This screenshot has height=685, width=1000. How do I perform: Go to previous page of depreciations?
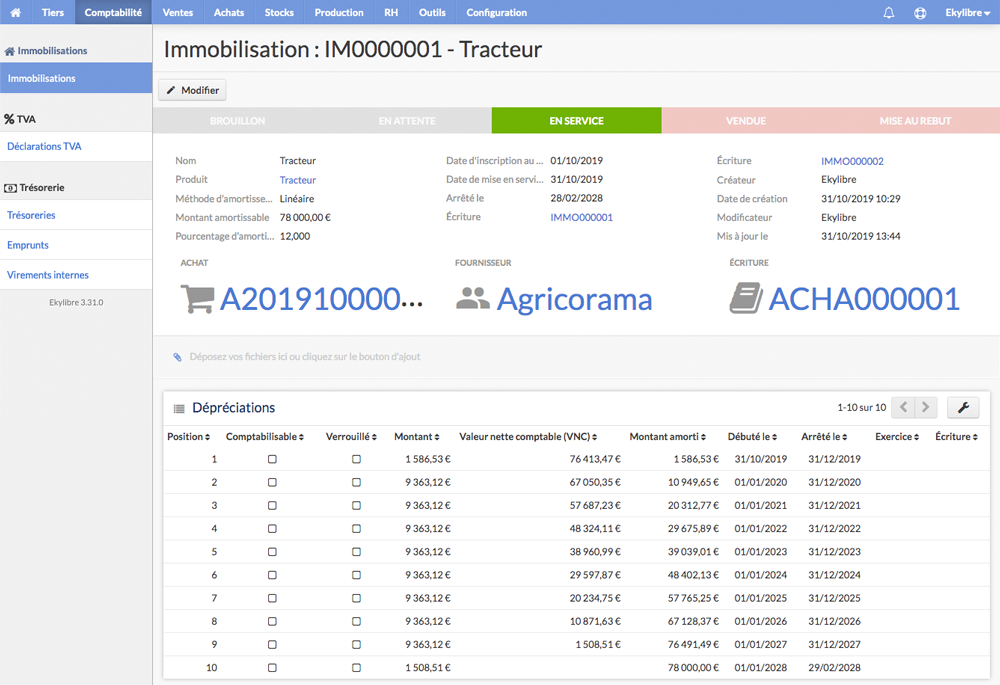coord(903,408)
